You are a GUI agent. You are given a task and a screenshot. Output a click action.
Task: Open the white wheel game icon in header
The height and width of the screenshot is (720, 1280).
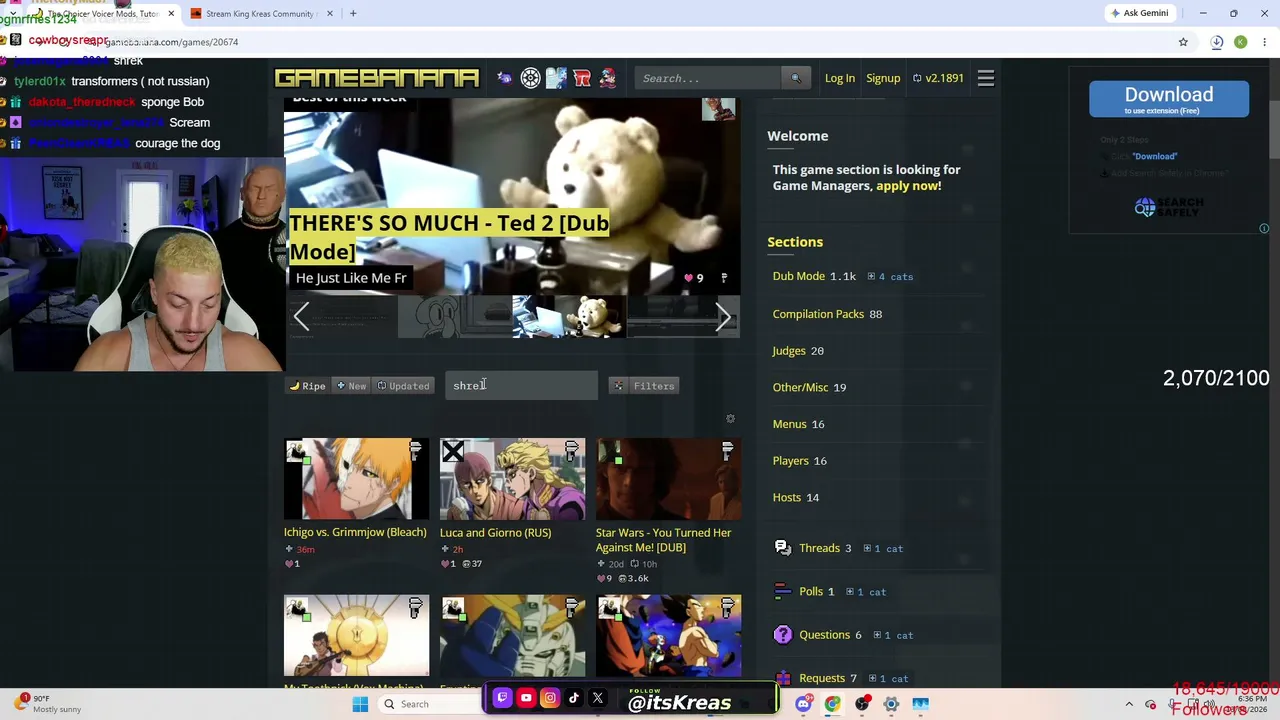tap(531, 78)
